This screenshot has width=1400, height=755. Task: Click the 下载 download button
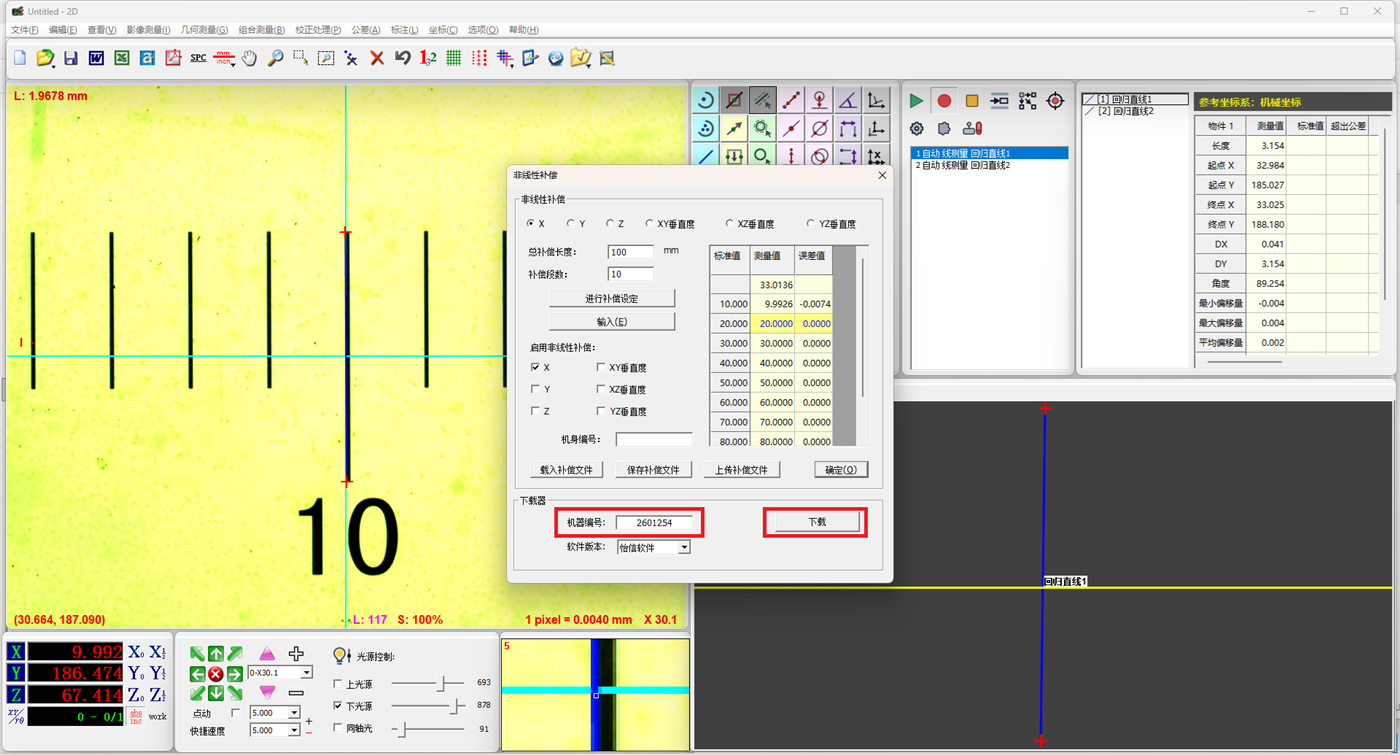pyautogui.click(x=816, y=522)
